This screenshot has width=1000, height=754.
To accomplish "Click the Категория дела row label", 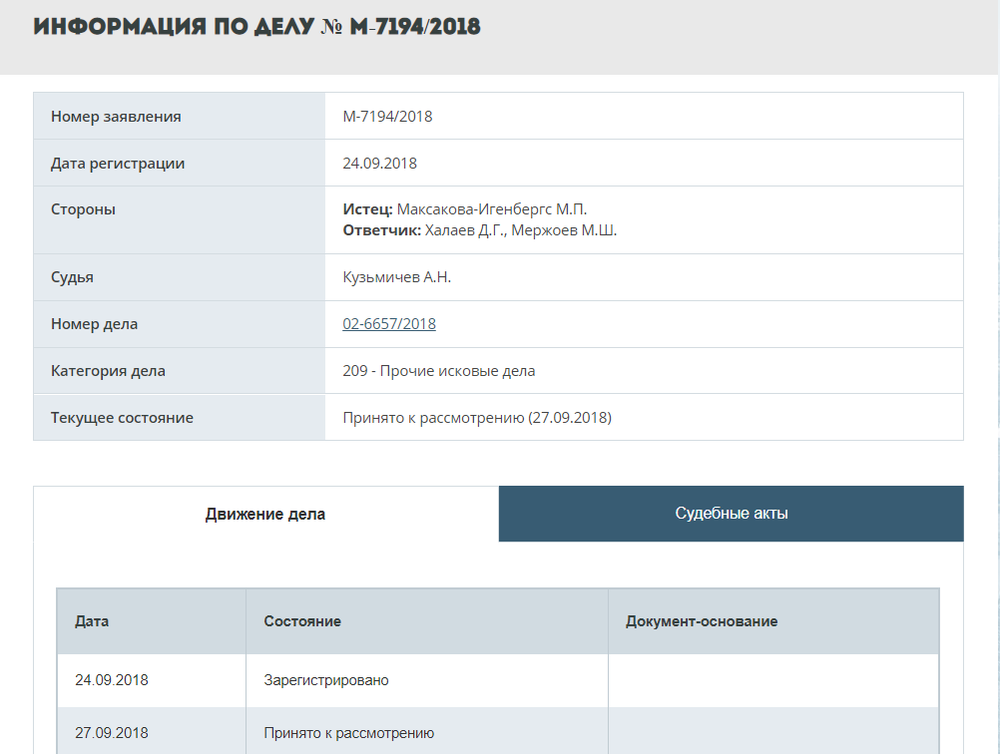I will (x=108, y=371).
